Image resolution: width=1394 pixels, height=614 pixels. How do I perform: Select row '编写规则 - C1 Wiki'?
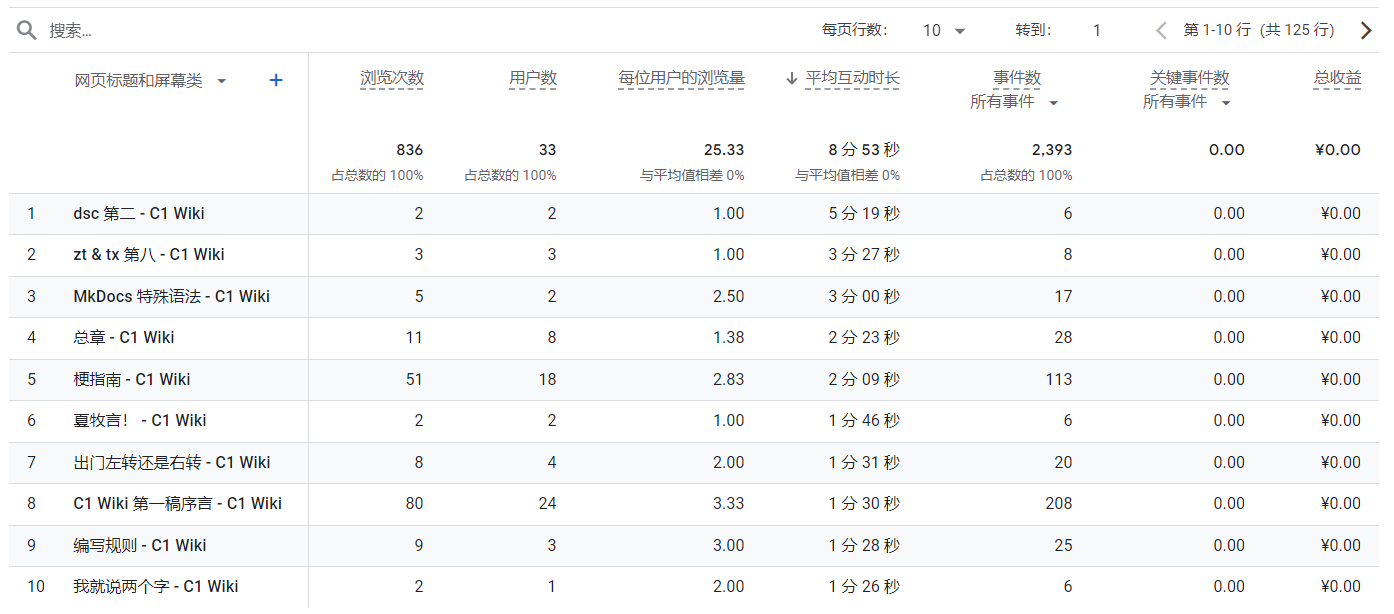tap(694, 545)
